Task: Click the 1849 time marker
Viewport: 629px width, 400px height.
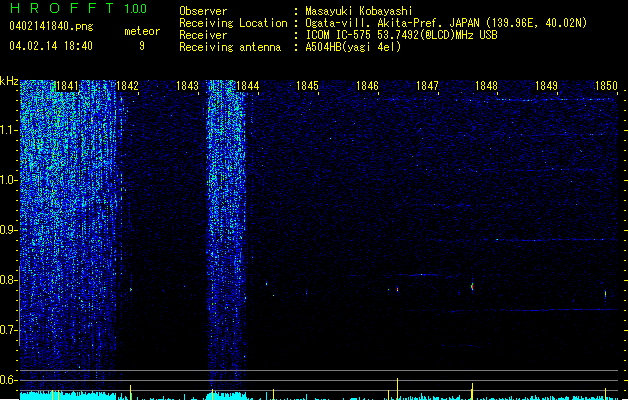Action: (546, 86)
